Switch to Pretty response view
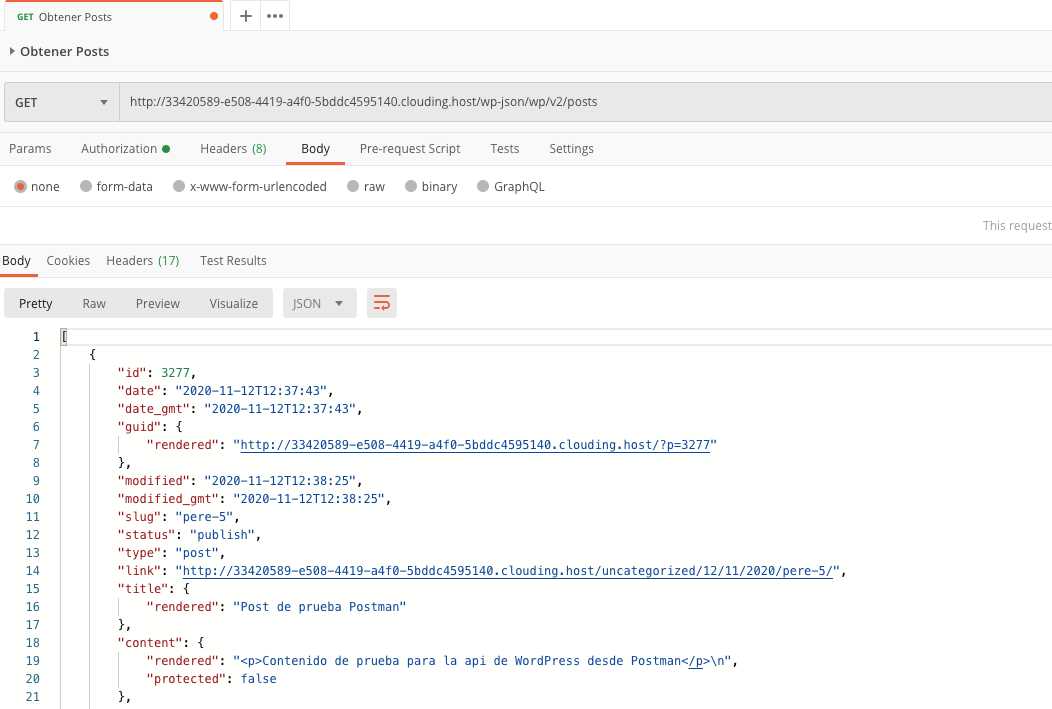Image resolution: width=1052 pixels, height=709 pixels. 36,303
